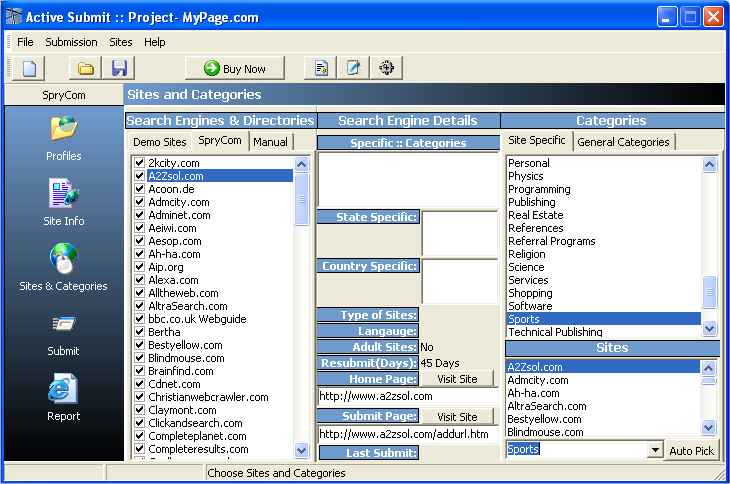730x484 pixels.
Task: Click scroll-up arrow of categories list
Action: pos(710,164)
